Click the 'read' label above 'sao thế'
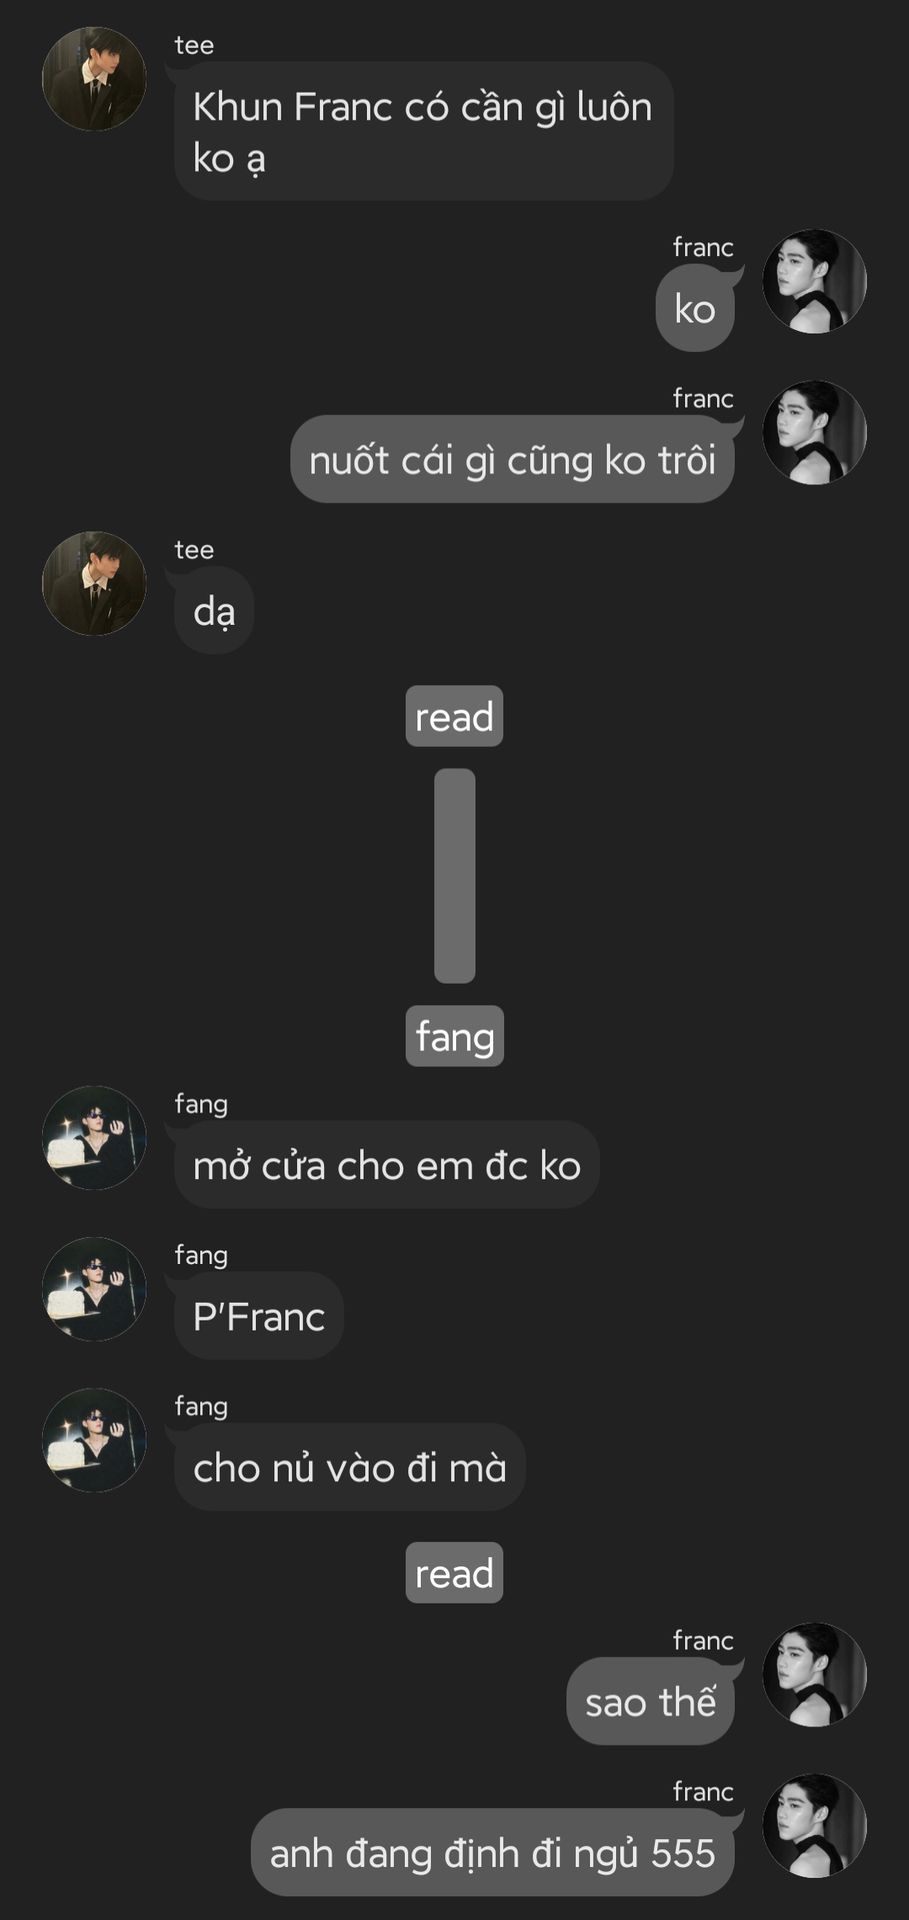The height and width of the screenshot is (1920, 909). tap(454, 1573)
